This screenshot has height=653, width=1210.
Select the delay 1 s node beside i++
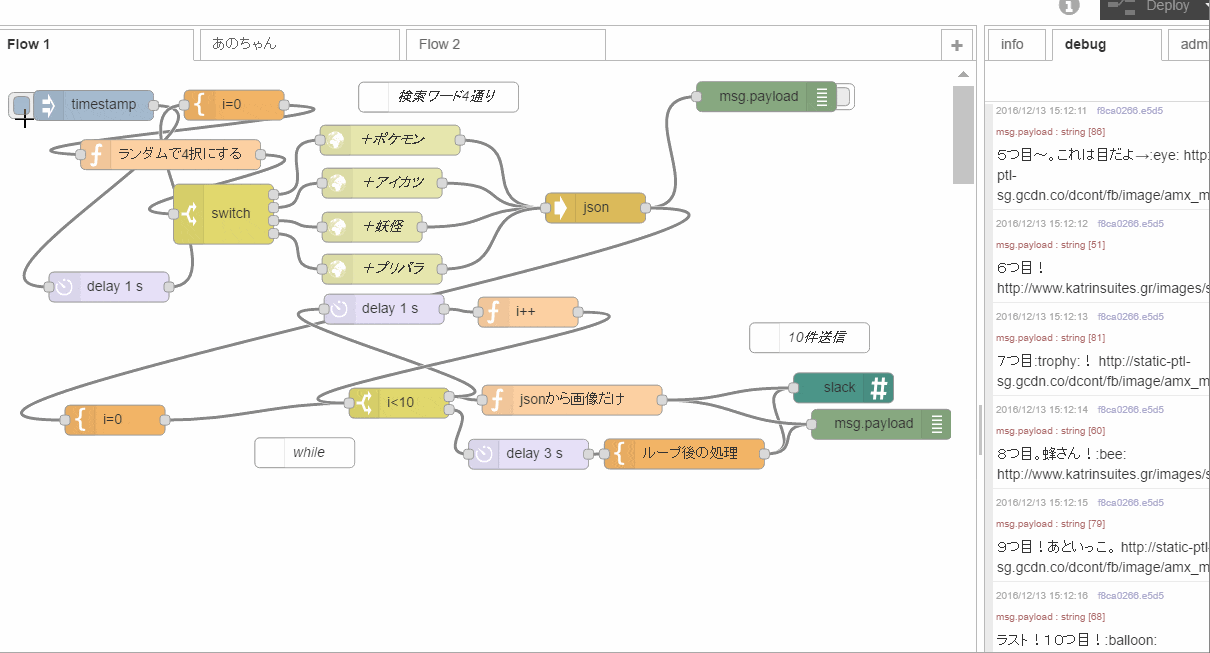click(x=385, y=309)
